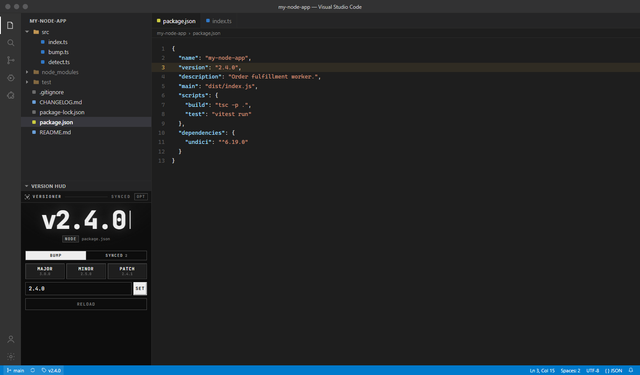Image resolution: width=640 pixels, height=375 pixels.
Task: Click Ln 3, Col 15 in status bar
Action: coord(542,371)
